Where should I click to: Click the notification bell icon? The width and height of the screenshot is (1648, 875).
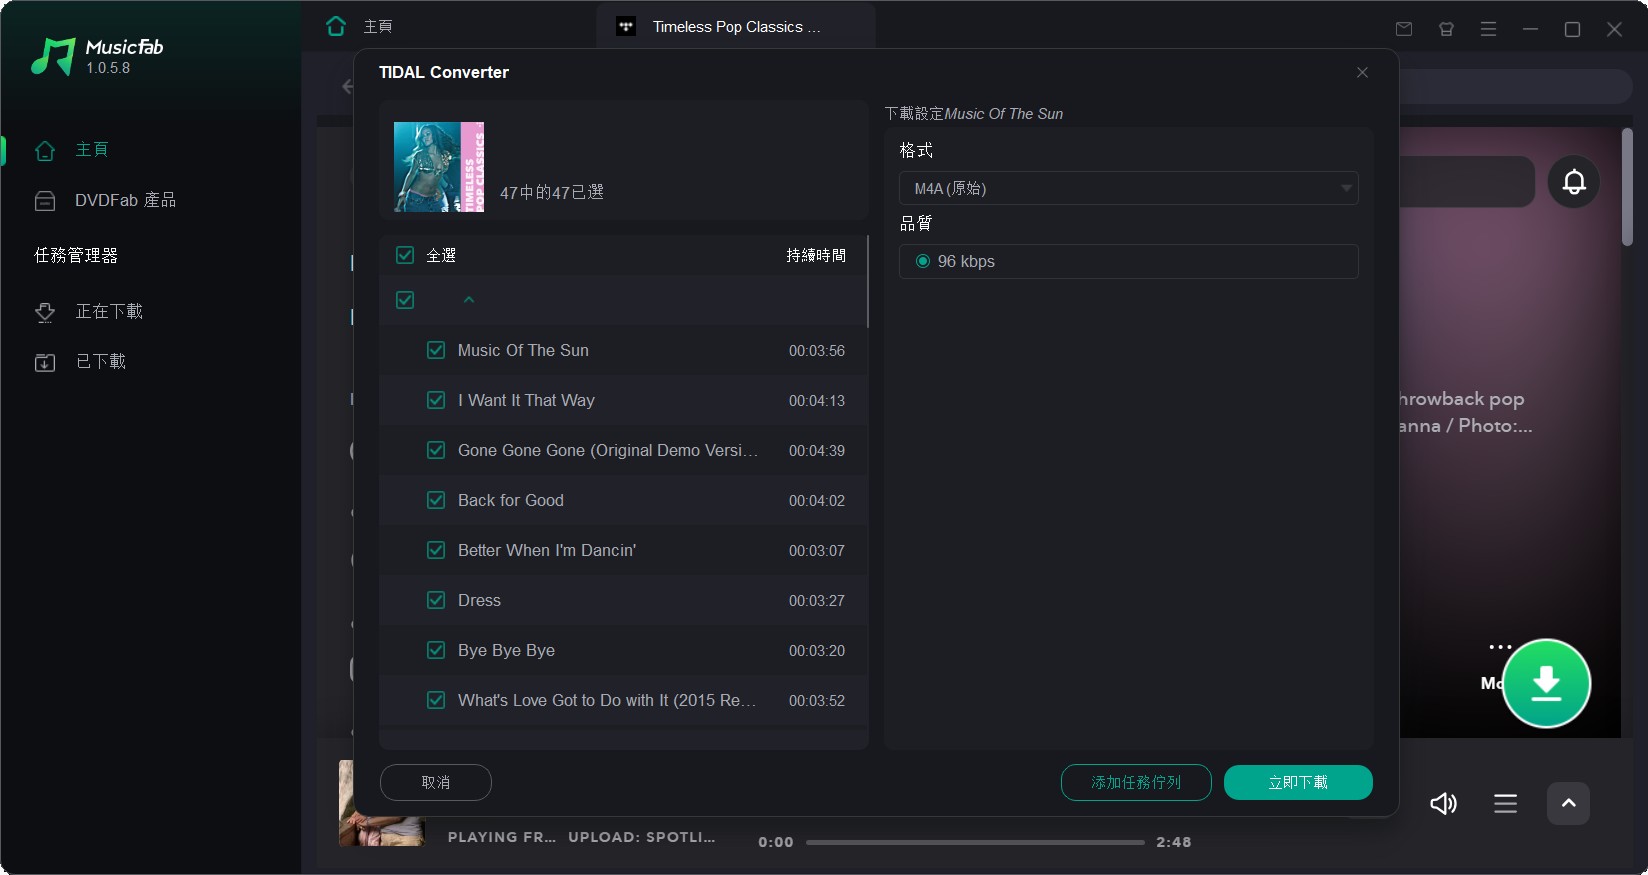(1574, 181)
